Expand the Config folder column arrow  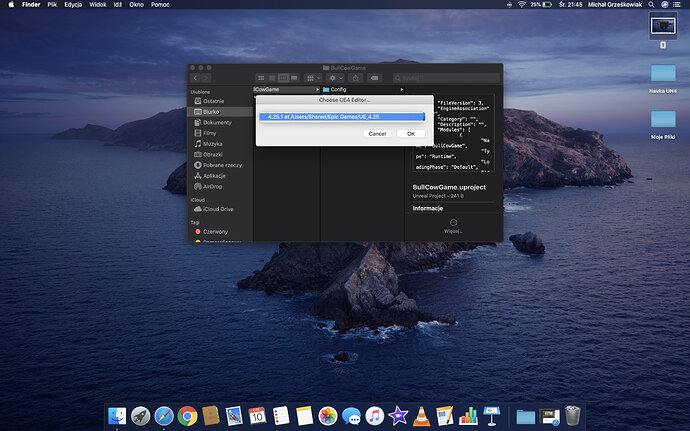coord(400,89)
